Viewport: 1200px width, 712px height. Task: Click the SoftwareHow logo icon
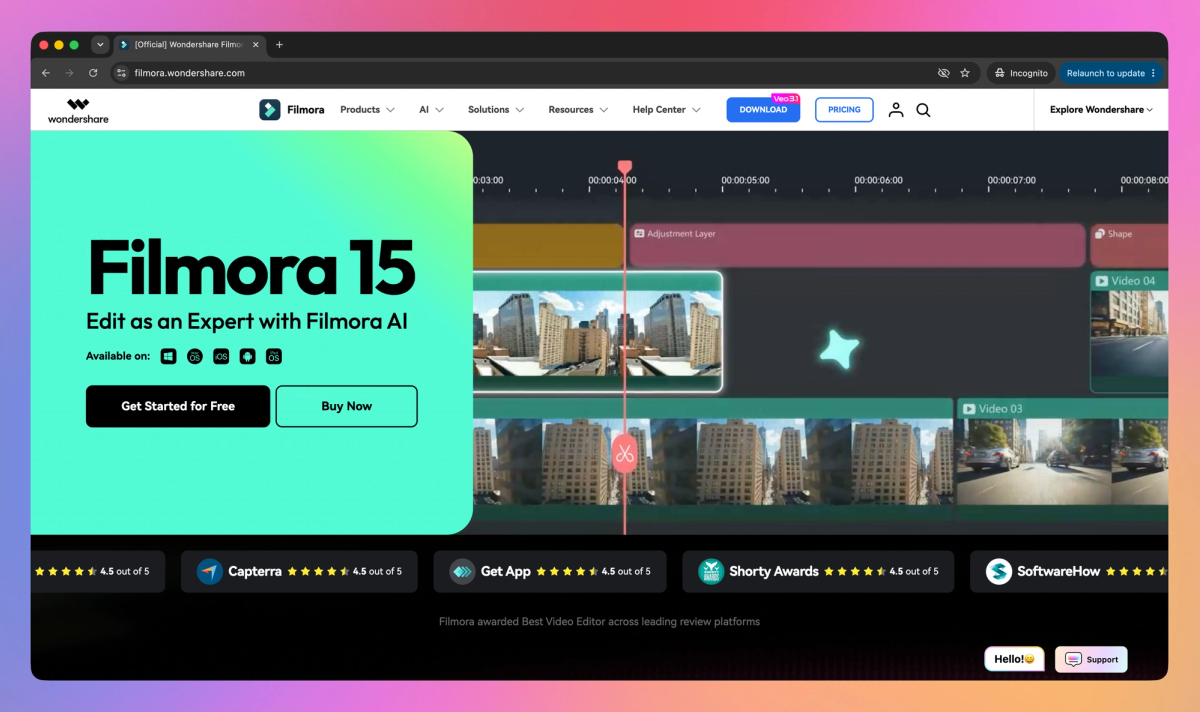998,571
